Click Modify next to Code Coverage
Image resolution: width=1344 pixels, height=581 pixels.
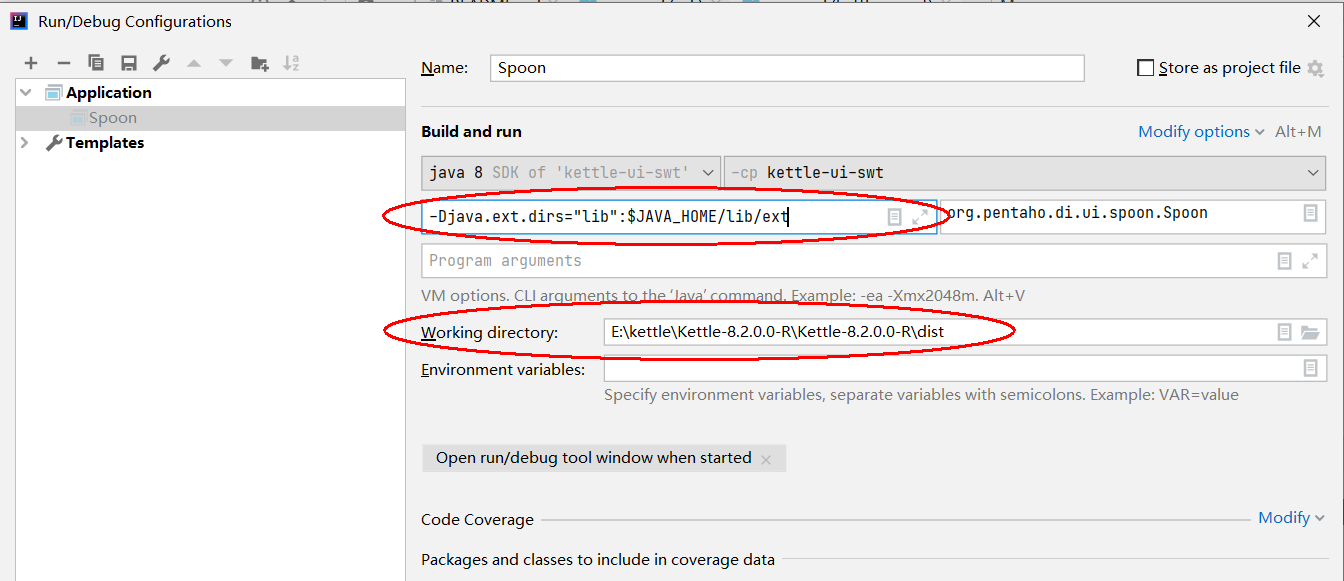pyautogui.click(x=1285, y=517)
